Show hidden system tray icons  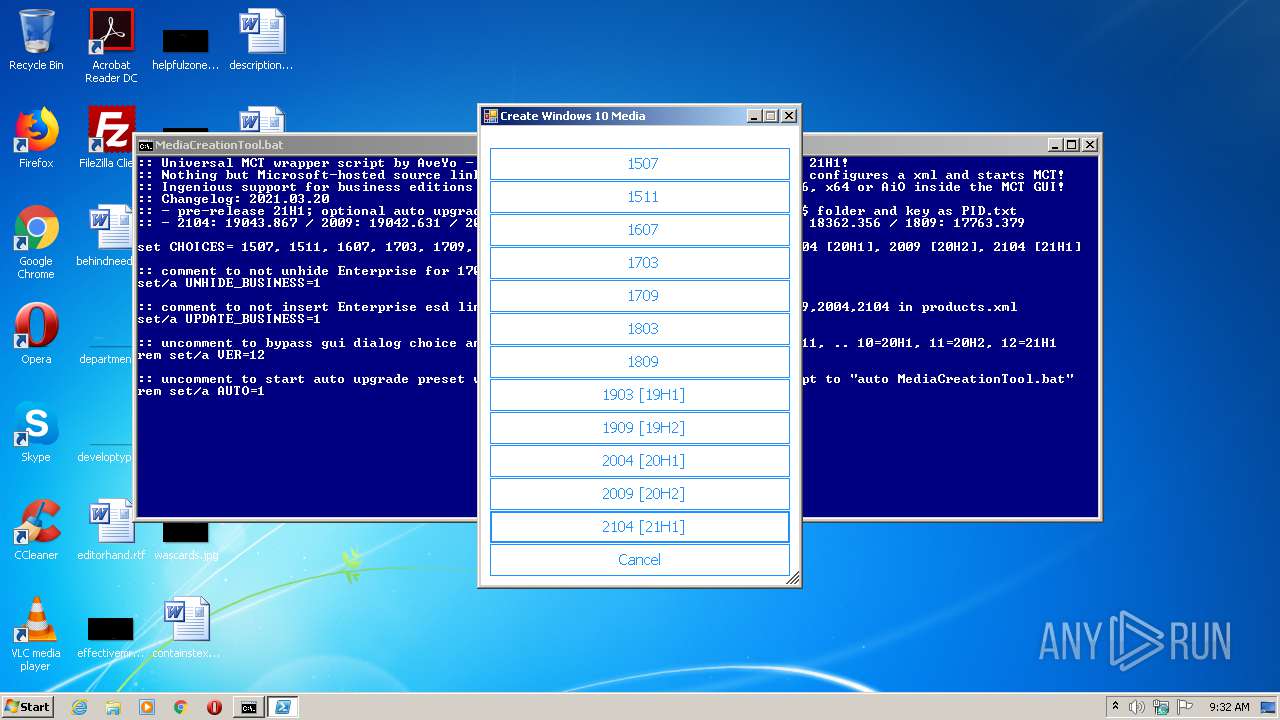(x=1115, y=707)
